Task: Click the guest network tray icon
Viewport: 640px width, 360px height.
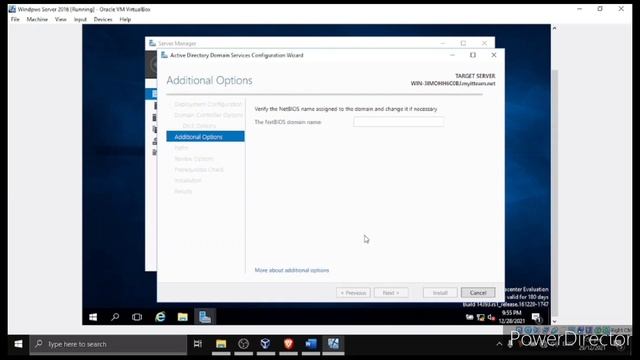Action: click(x=480, y=317)
